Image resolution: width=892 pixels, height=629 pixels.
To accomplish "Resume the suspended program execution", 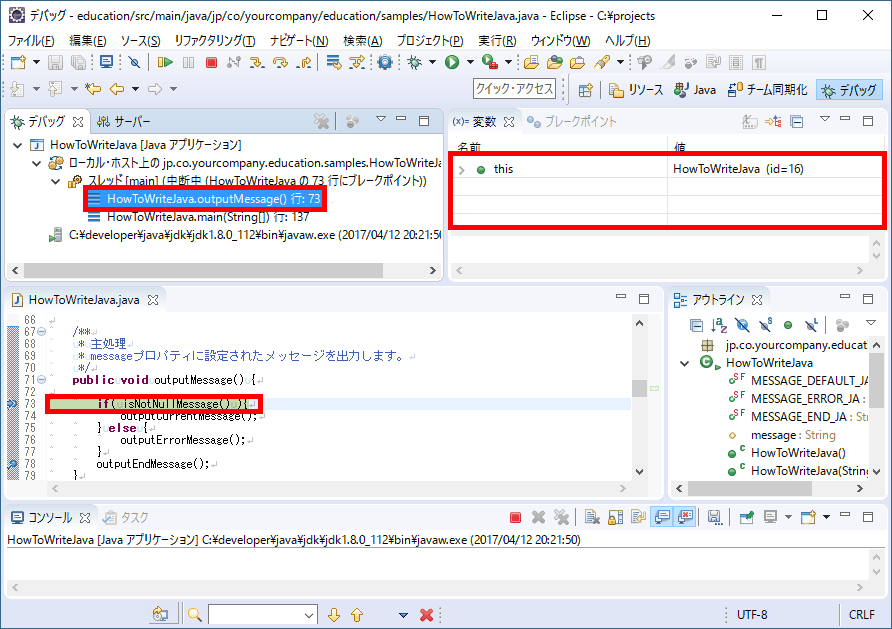I will [x=163, y=61].
